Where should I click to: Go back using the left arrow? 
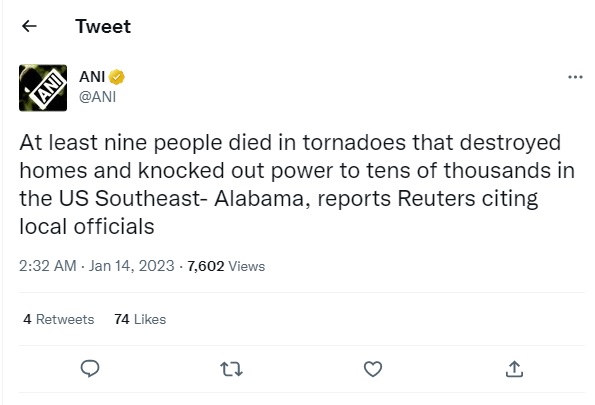point(29,26)
